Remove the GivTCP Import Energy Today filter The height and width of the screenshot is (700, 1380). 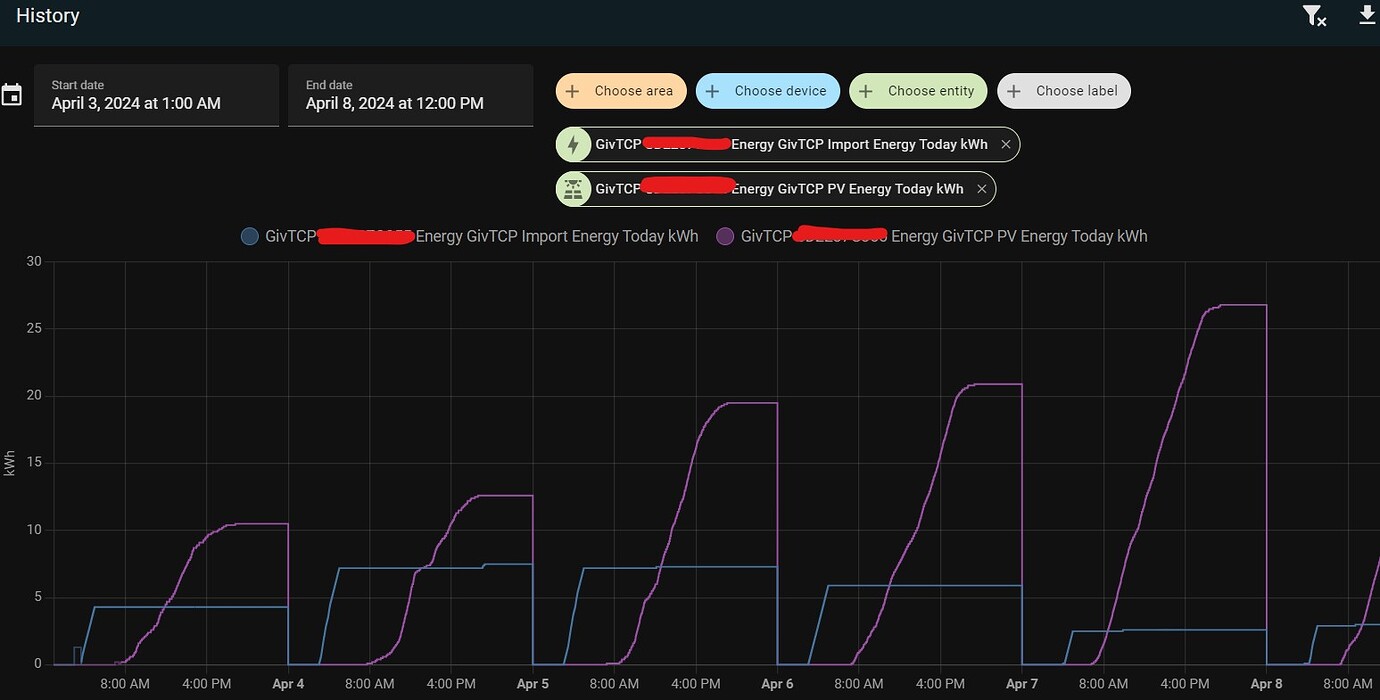[1005, 144]
